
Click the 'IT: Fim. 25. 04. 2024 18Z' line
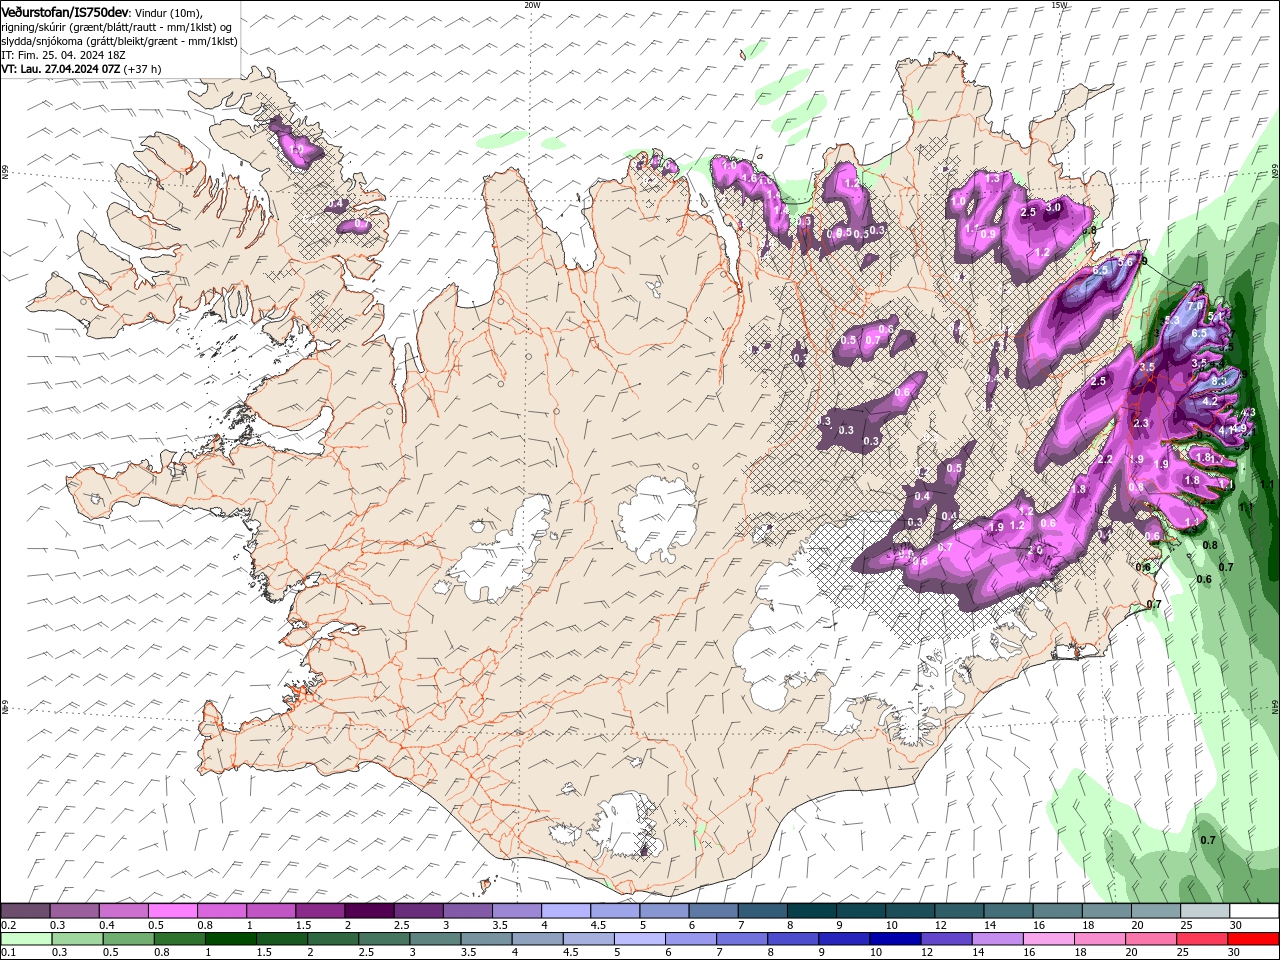tap(63, 55)
